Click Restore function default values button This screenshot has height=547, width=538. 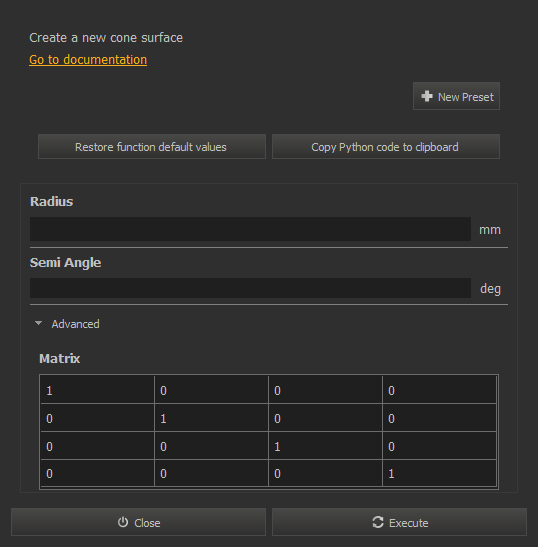152,147
